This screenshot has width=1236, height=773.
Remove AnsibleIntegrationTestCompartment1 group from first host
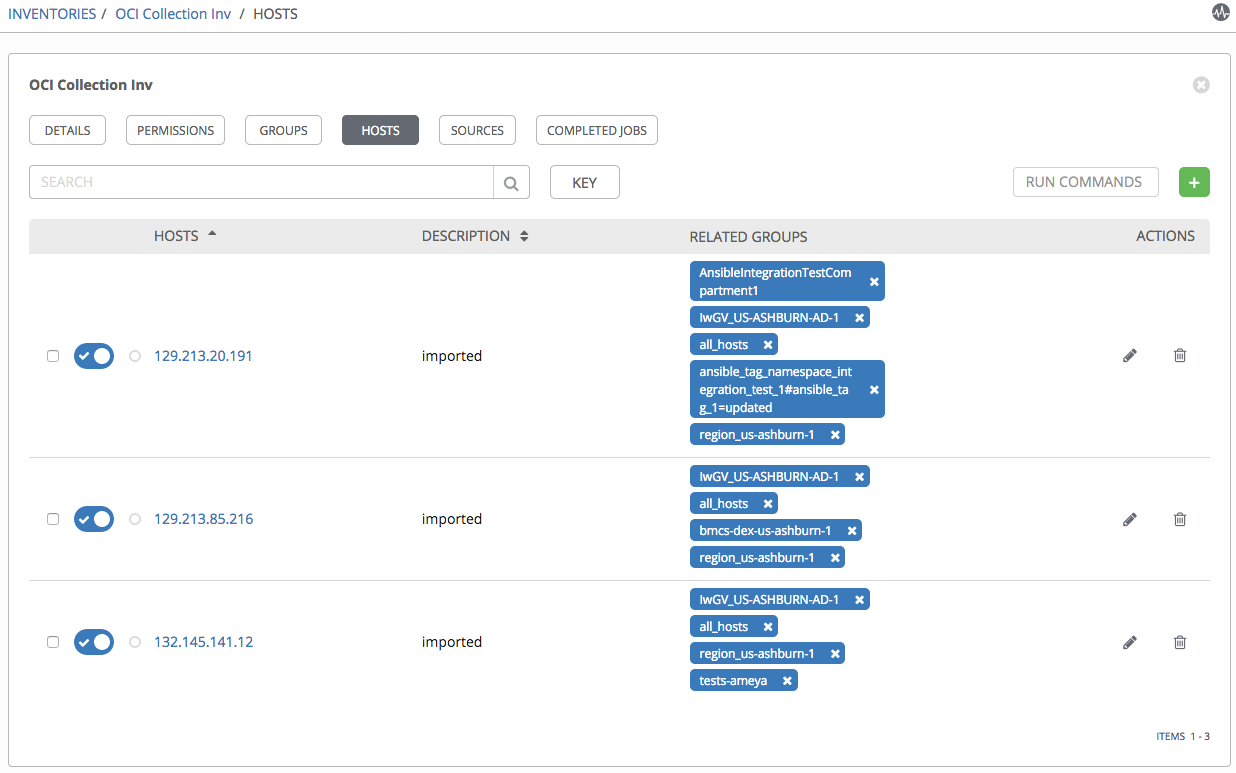(874, 281)
